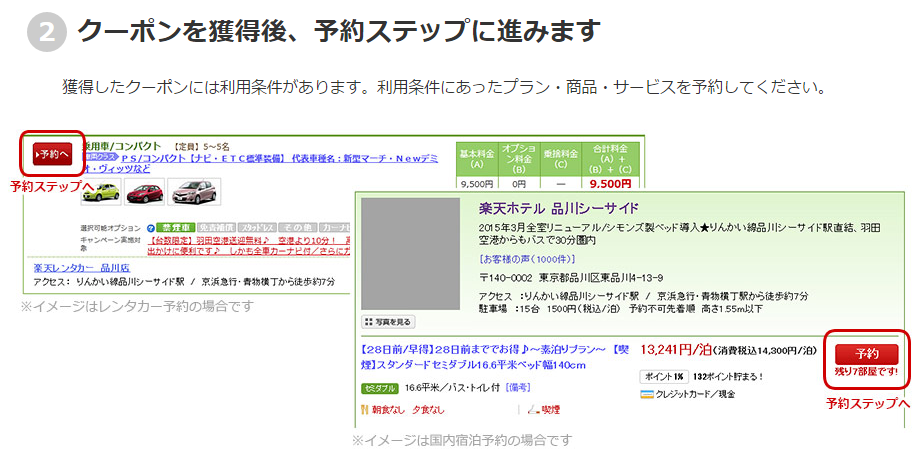Select the red car thumbnail
Screen dimensions: 918x458
point(144,192)
